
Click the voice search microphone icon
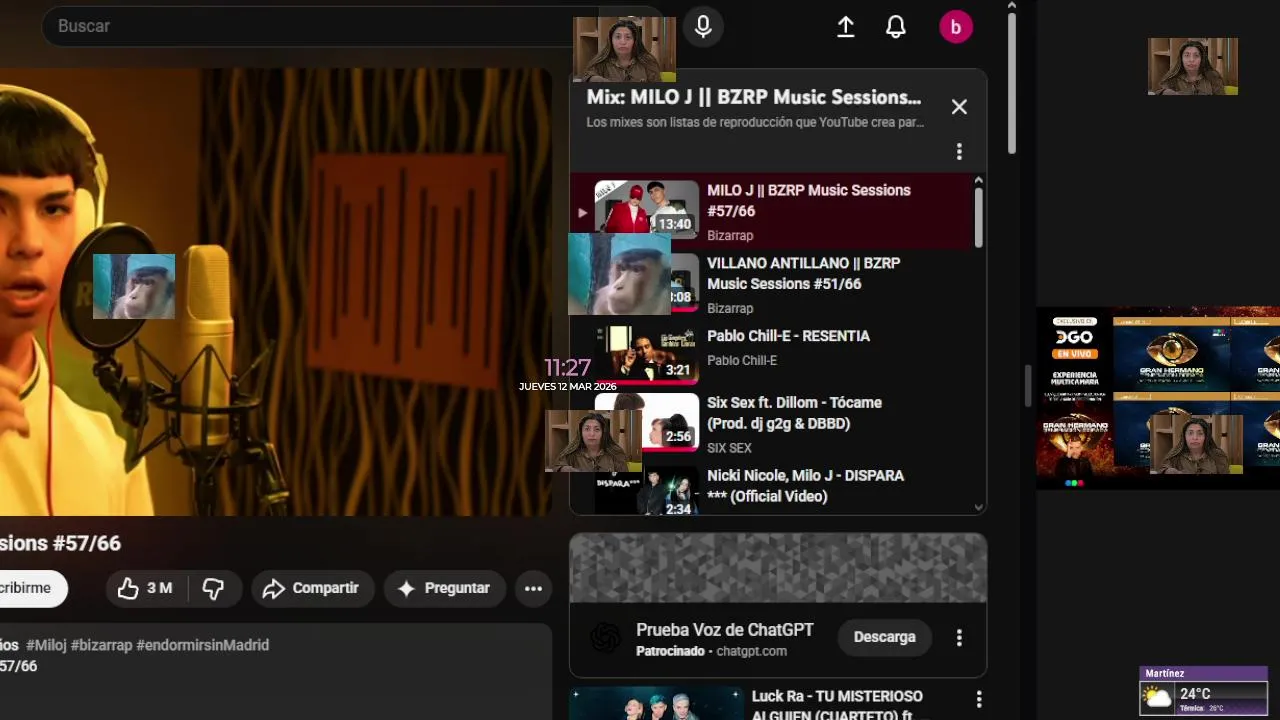703,27
